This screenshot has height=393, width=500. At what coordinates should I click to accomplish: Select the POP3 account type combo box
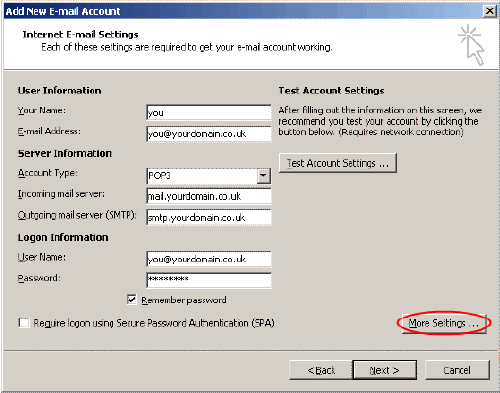tap(209, 176)
